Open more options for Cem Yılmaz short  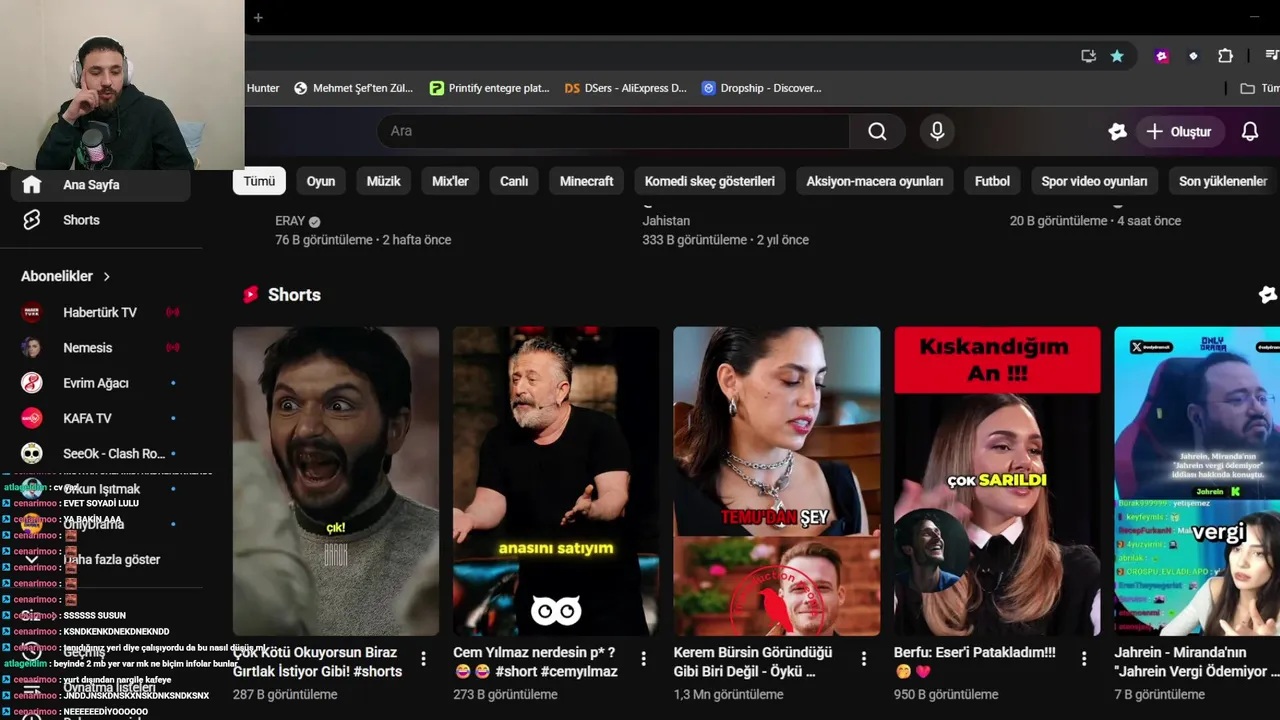click(643, 659)
